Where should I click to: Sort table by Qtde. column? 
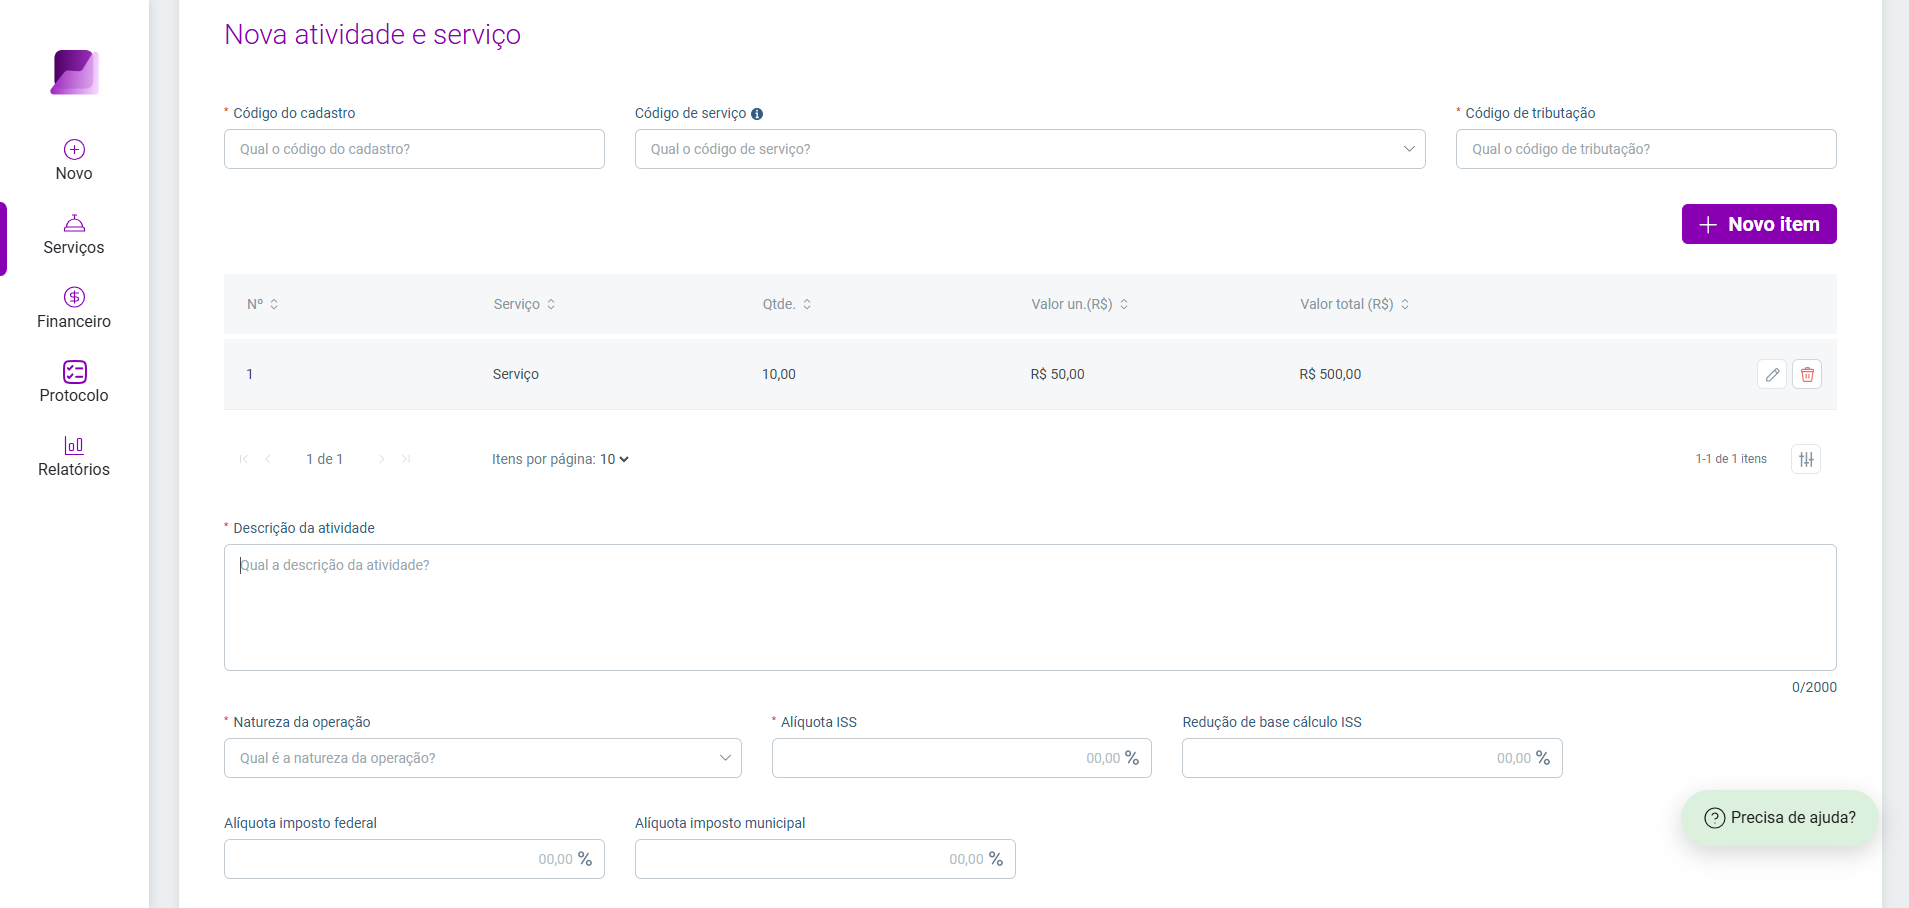[x=787, y=304]
